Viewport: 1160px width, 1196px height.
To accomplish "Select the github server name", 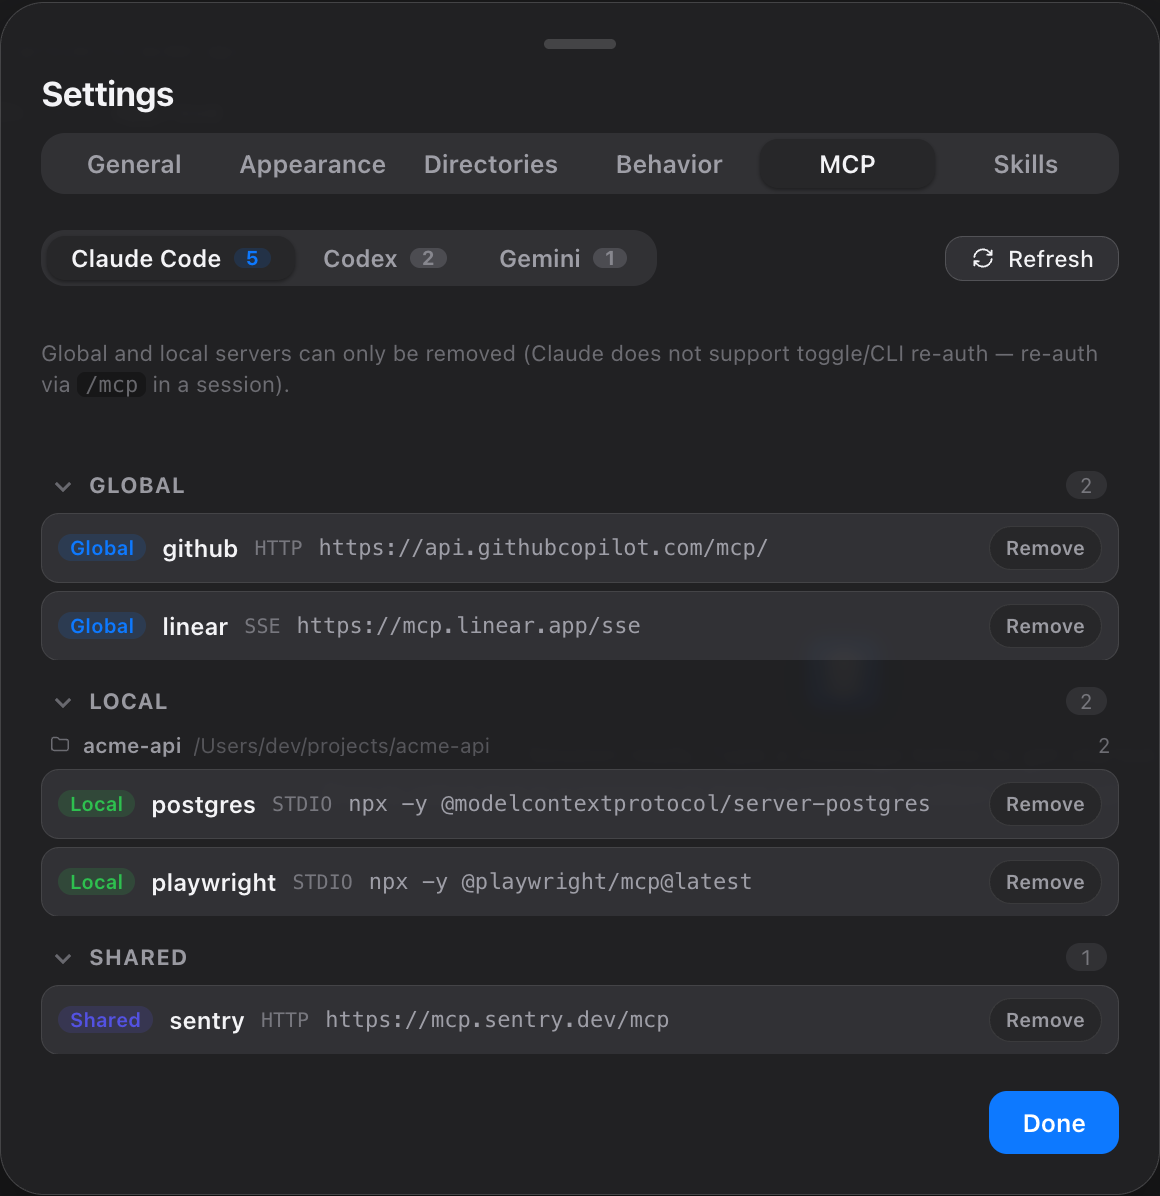I will point(200,548).
